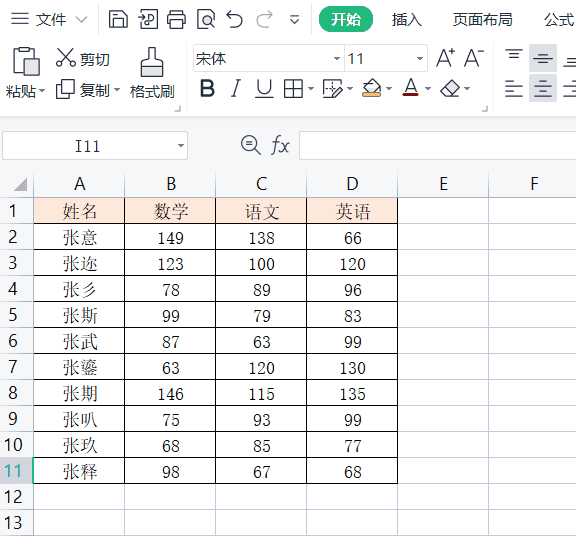Image resolution: width=576 pixels, height=536 pixels.
Task: Expand the Name Box dropdown arrow
Action: point(180,146)
